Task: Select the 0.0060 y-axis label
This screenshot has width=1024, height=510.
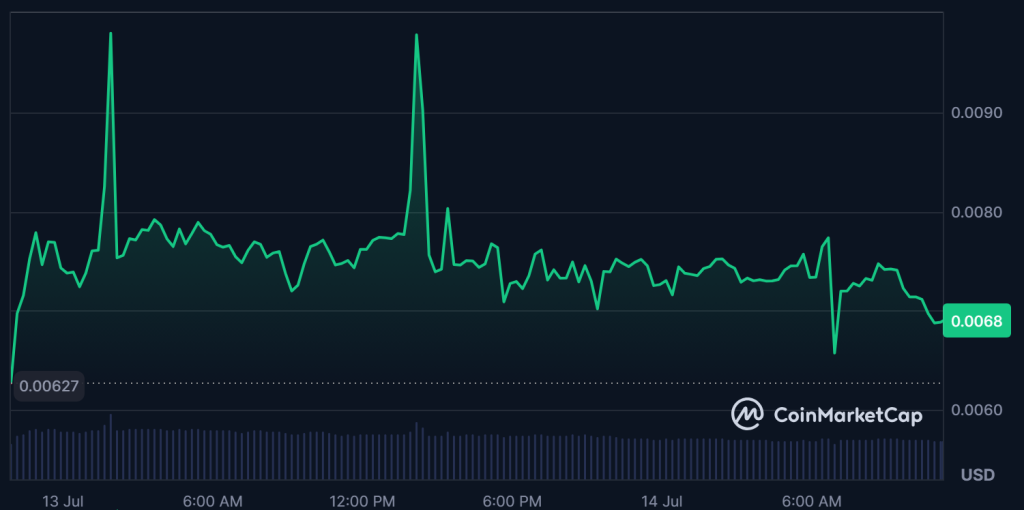Action: click(975, 410)
